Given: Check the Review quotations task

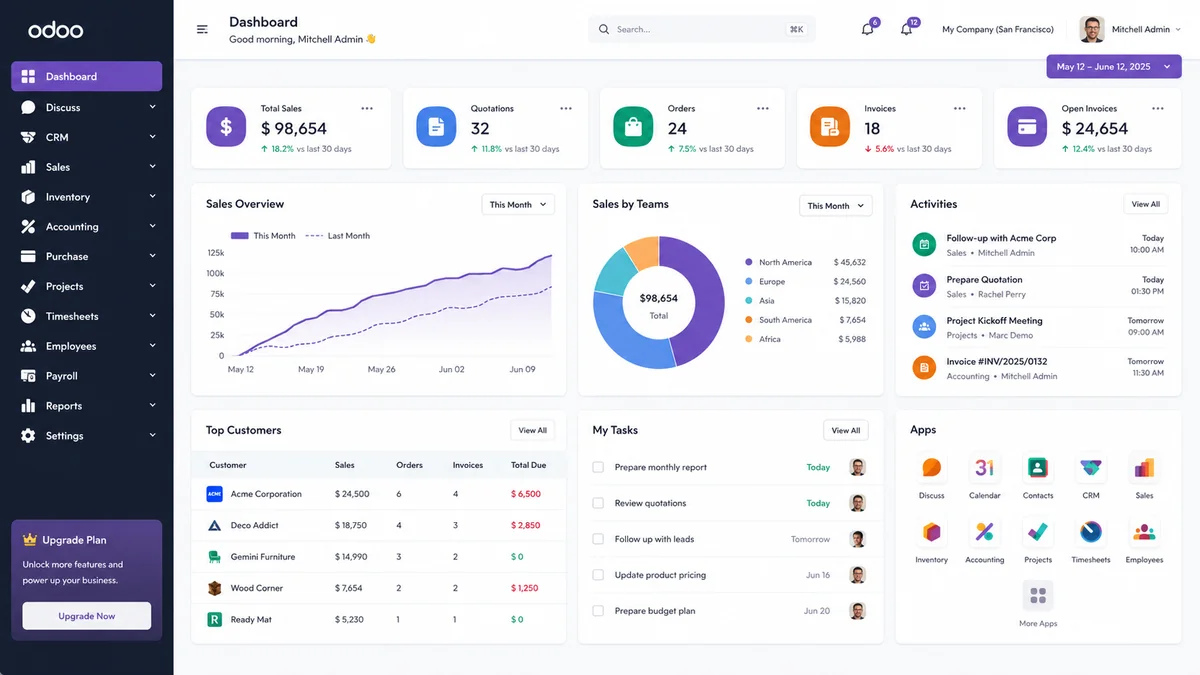Looking at the screenshot, I should [x=598, y=503].
